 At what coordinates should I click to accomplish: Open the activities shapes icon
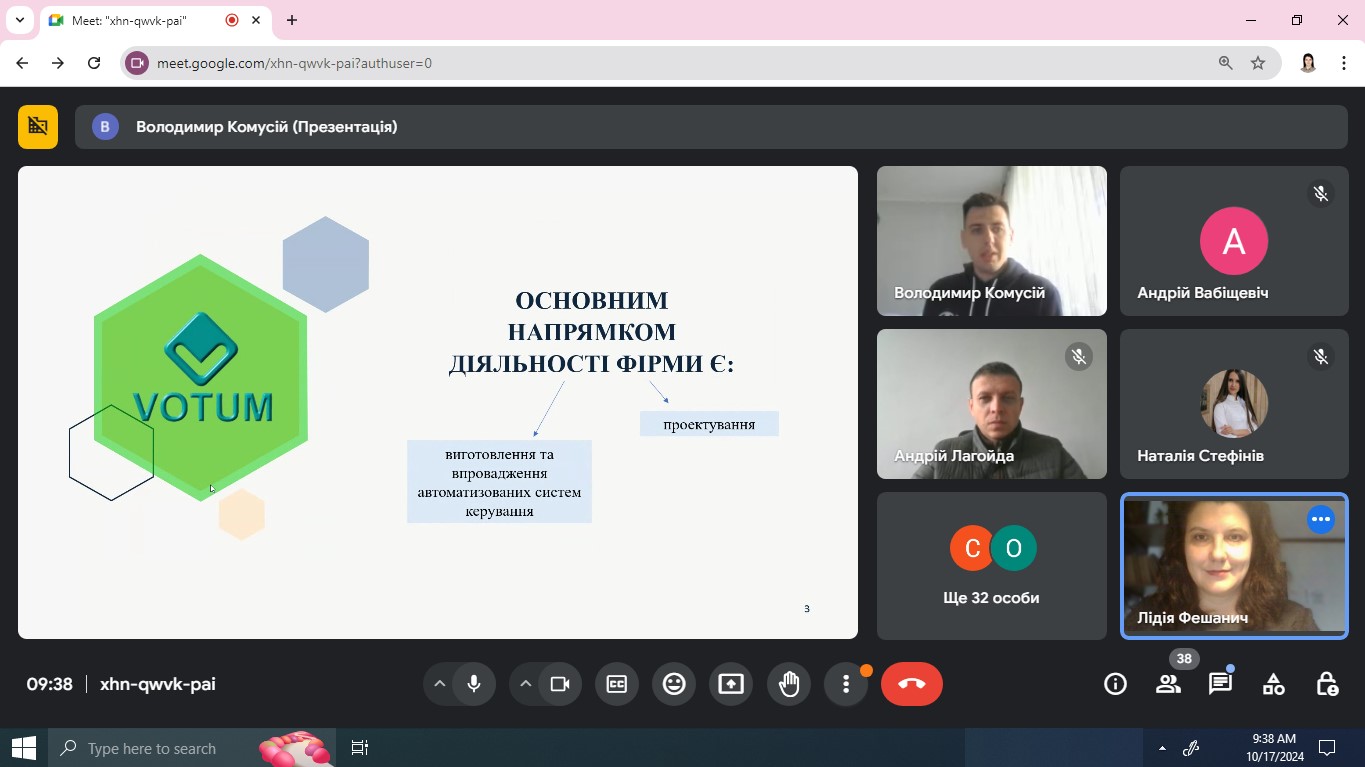[x=1273, y=684]
